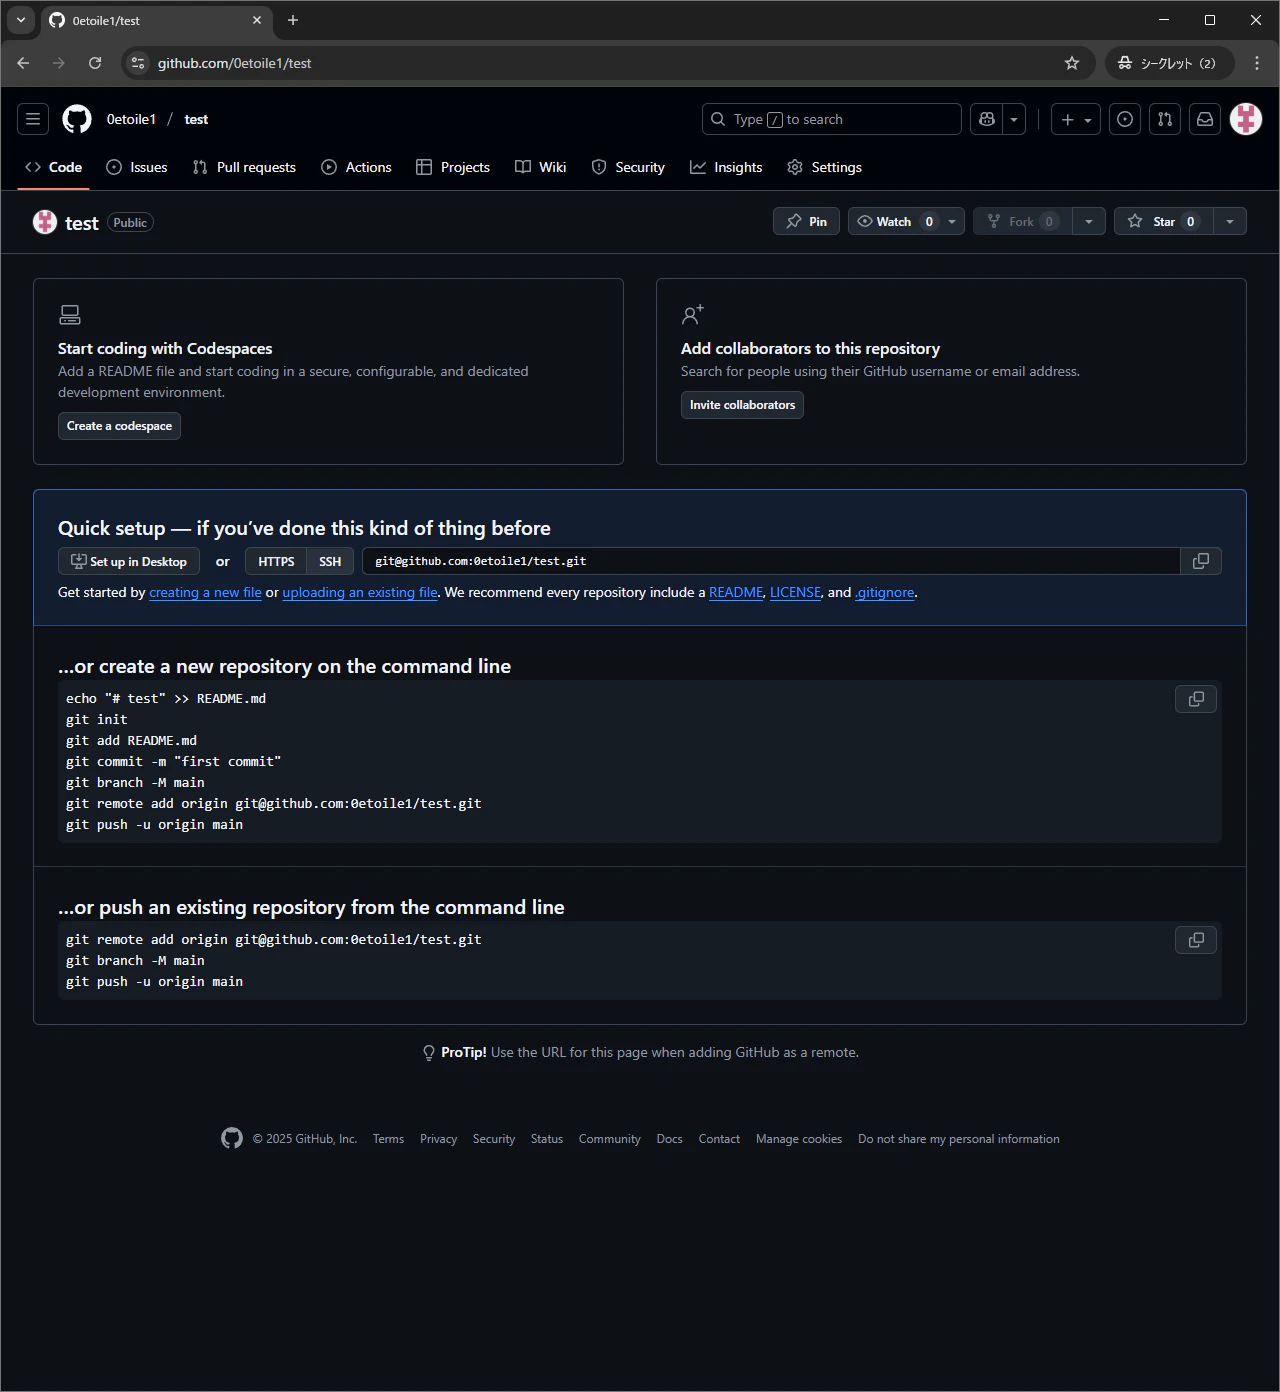Open the LICENSE recommendation link
Viewport: 1280px width, 1392px height.
[795, 592]
